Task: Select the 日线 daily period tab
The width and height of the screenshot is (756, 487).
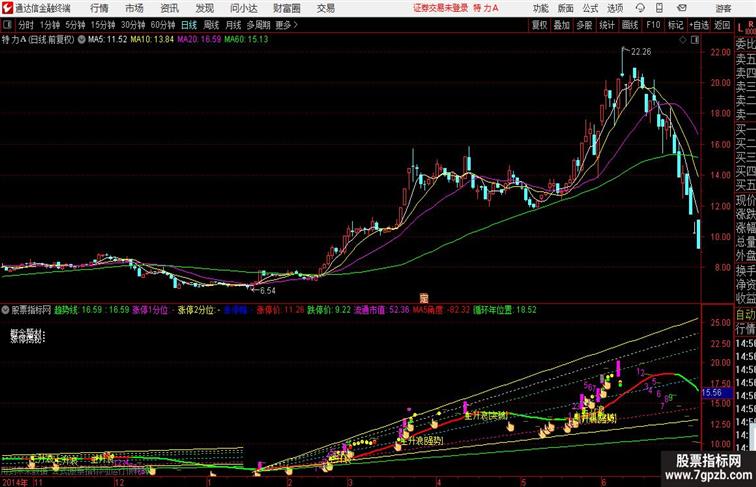Action: (189, 25)
